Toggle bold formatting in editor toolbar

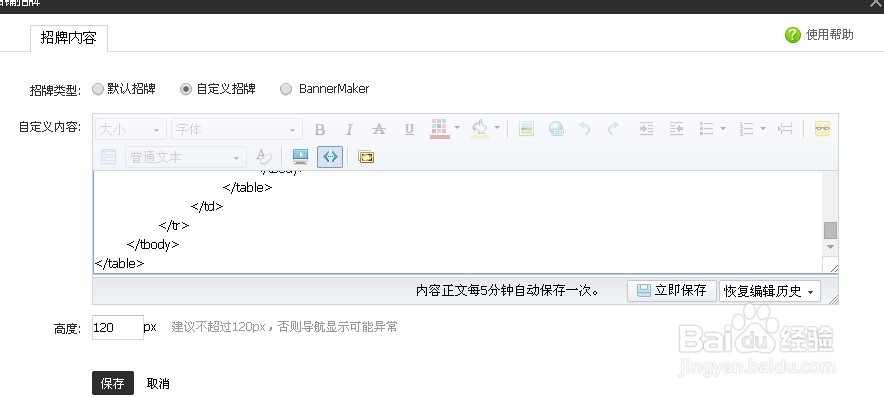click(320, 130)
